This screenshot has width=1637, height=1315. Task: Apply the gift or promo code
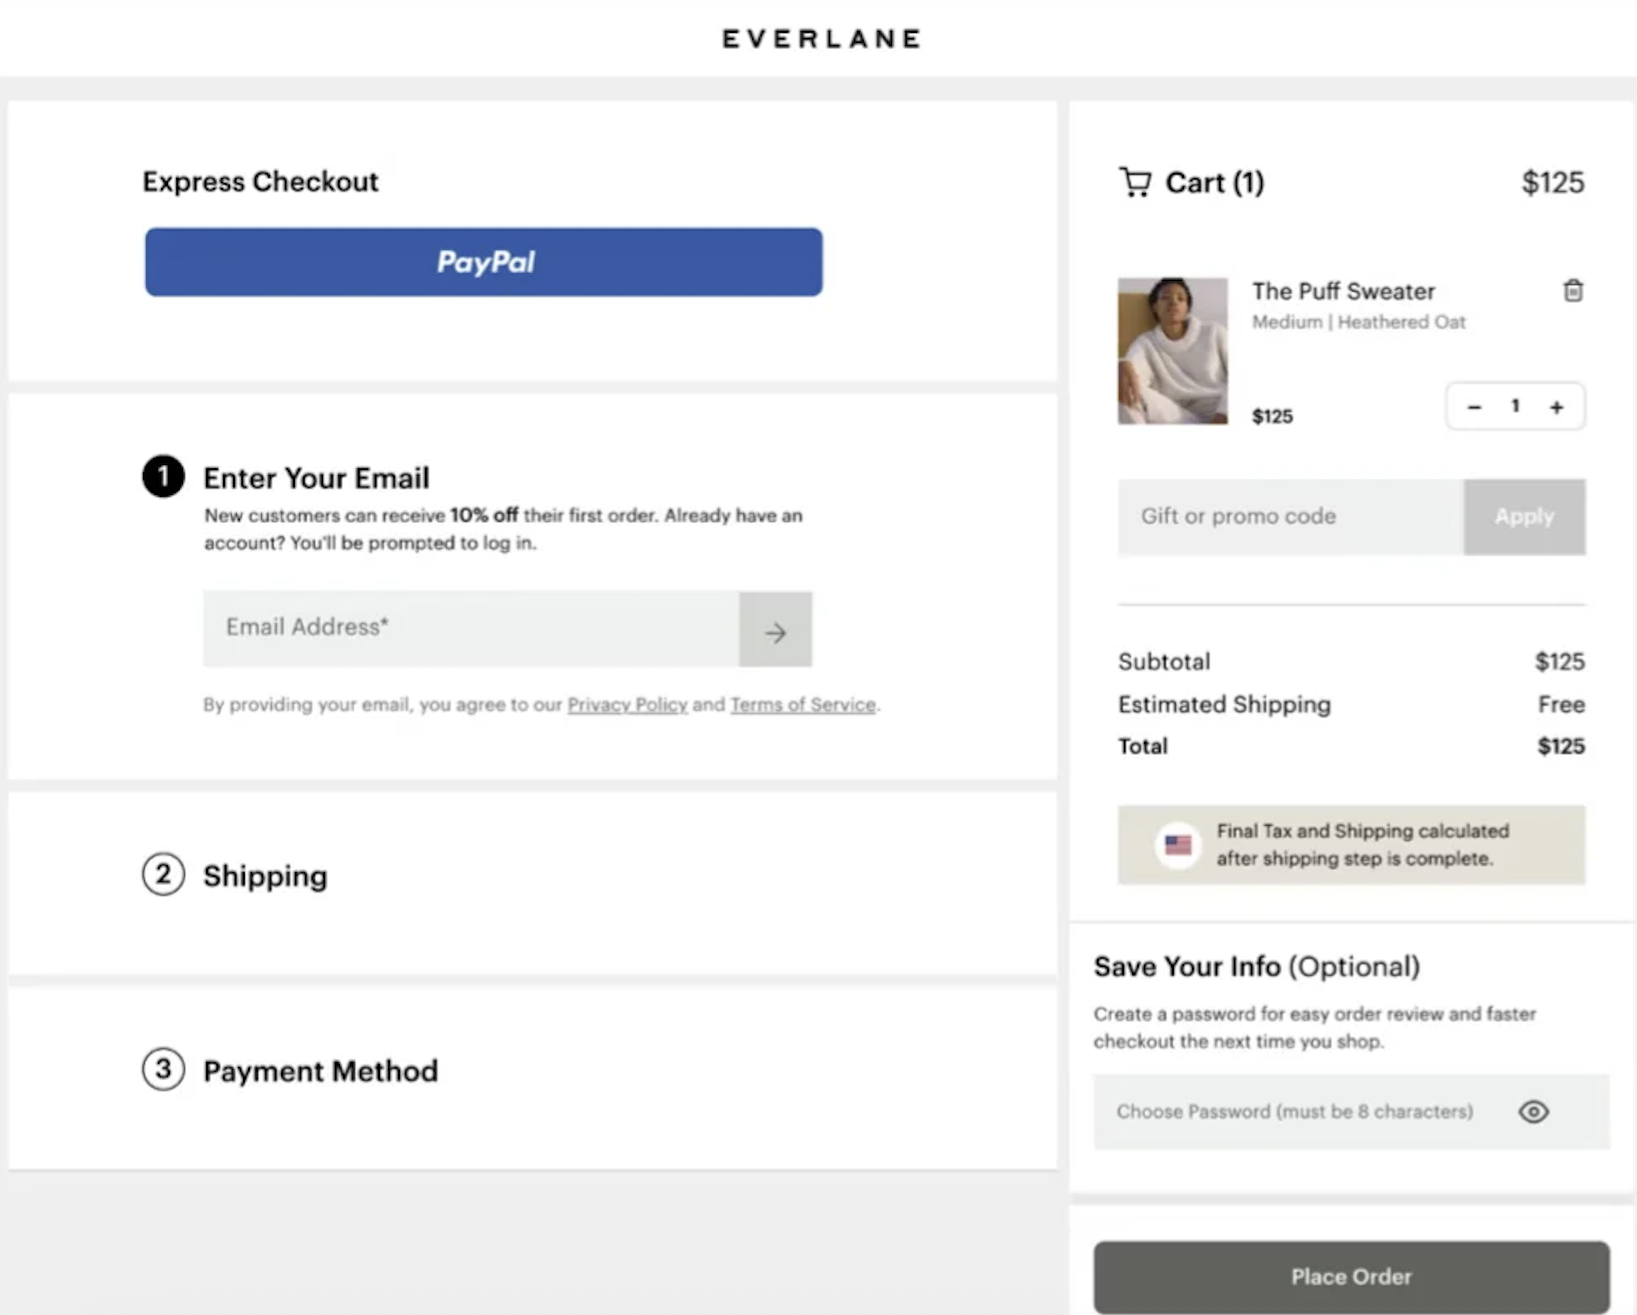click(1524, 517)
